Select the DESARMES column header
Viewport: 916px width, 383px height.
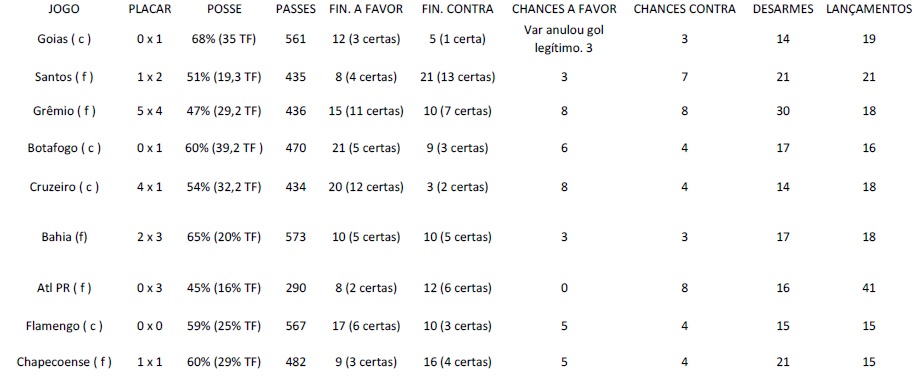coord(783,9)
